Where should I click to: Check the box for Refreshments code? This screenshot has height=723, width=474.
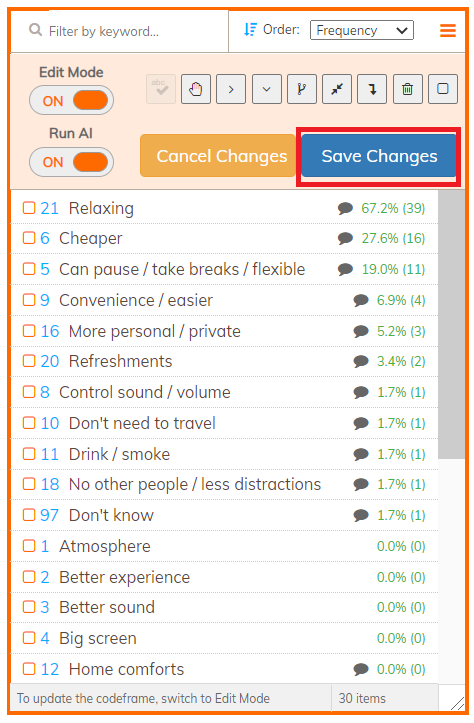tap(29, 361)
